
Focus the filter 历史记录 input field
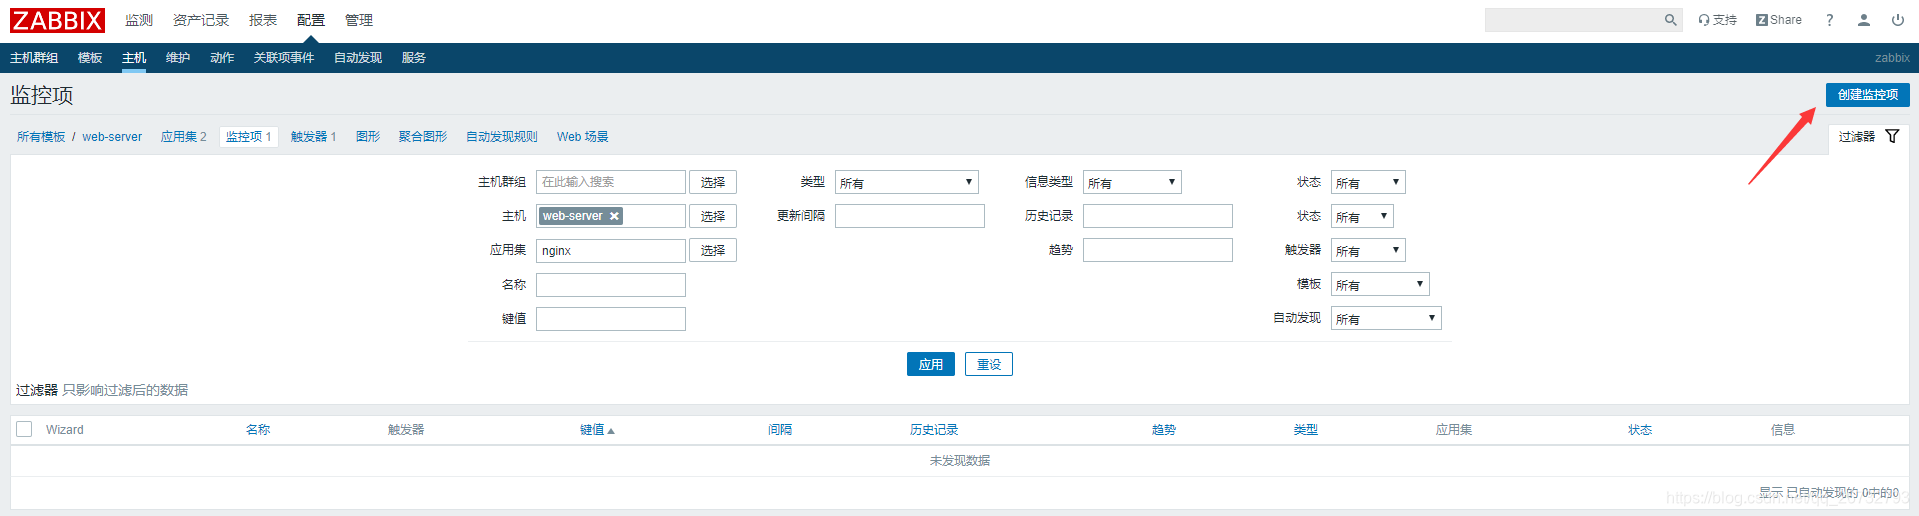coord(1158,216)
